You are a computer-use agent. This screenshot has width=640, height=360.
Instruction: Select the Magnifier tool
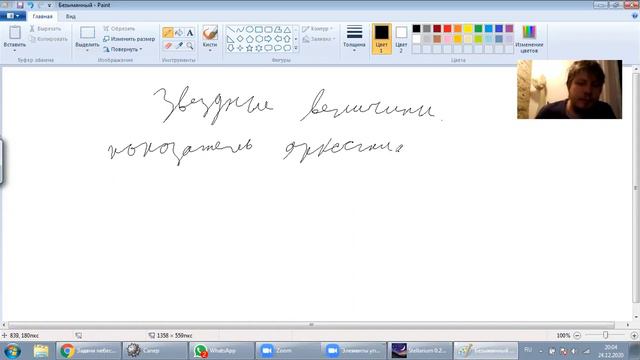[190, 46]
